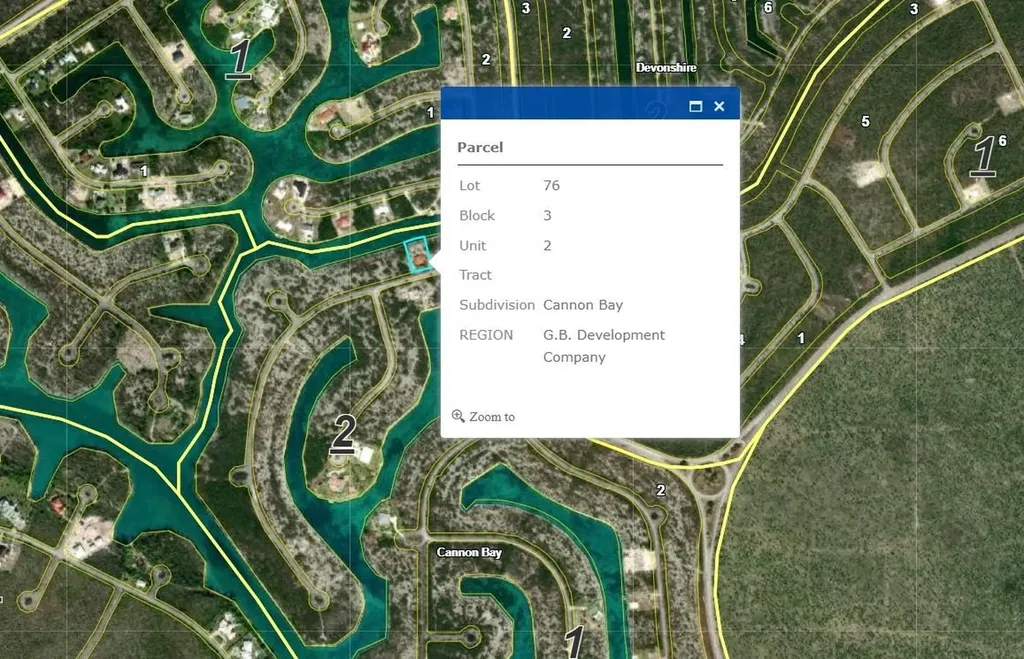Click the Block field label
Image resolution: width=1024 pixels, height=659 pixels.
477,215
